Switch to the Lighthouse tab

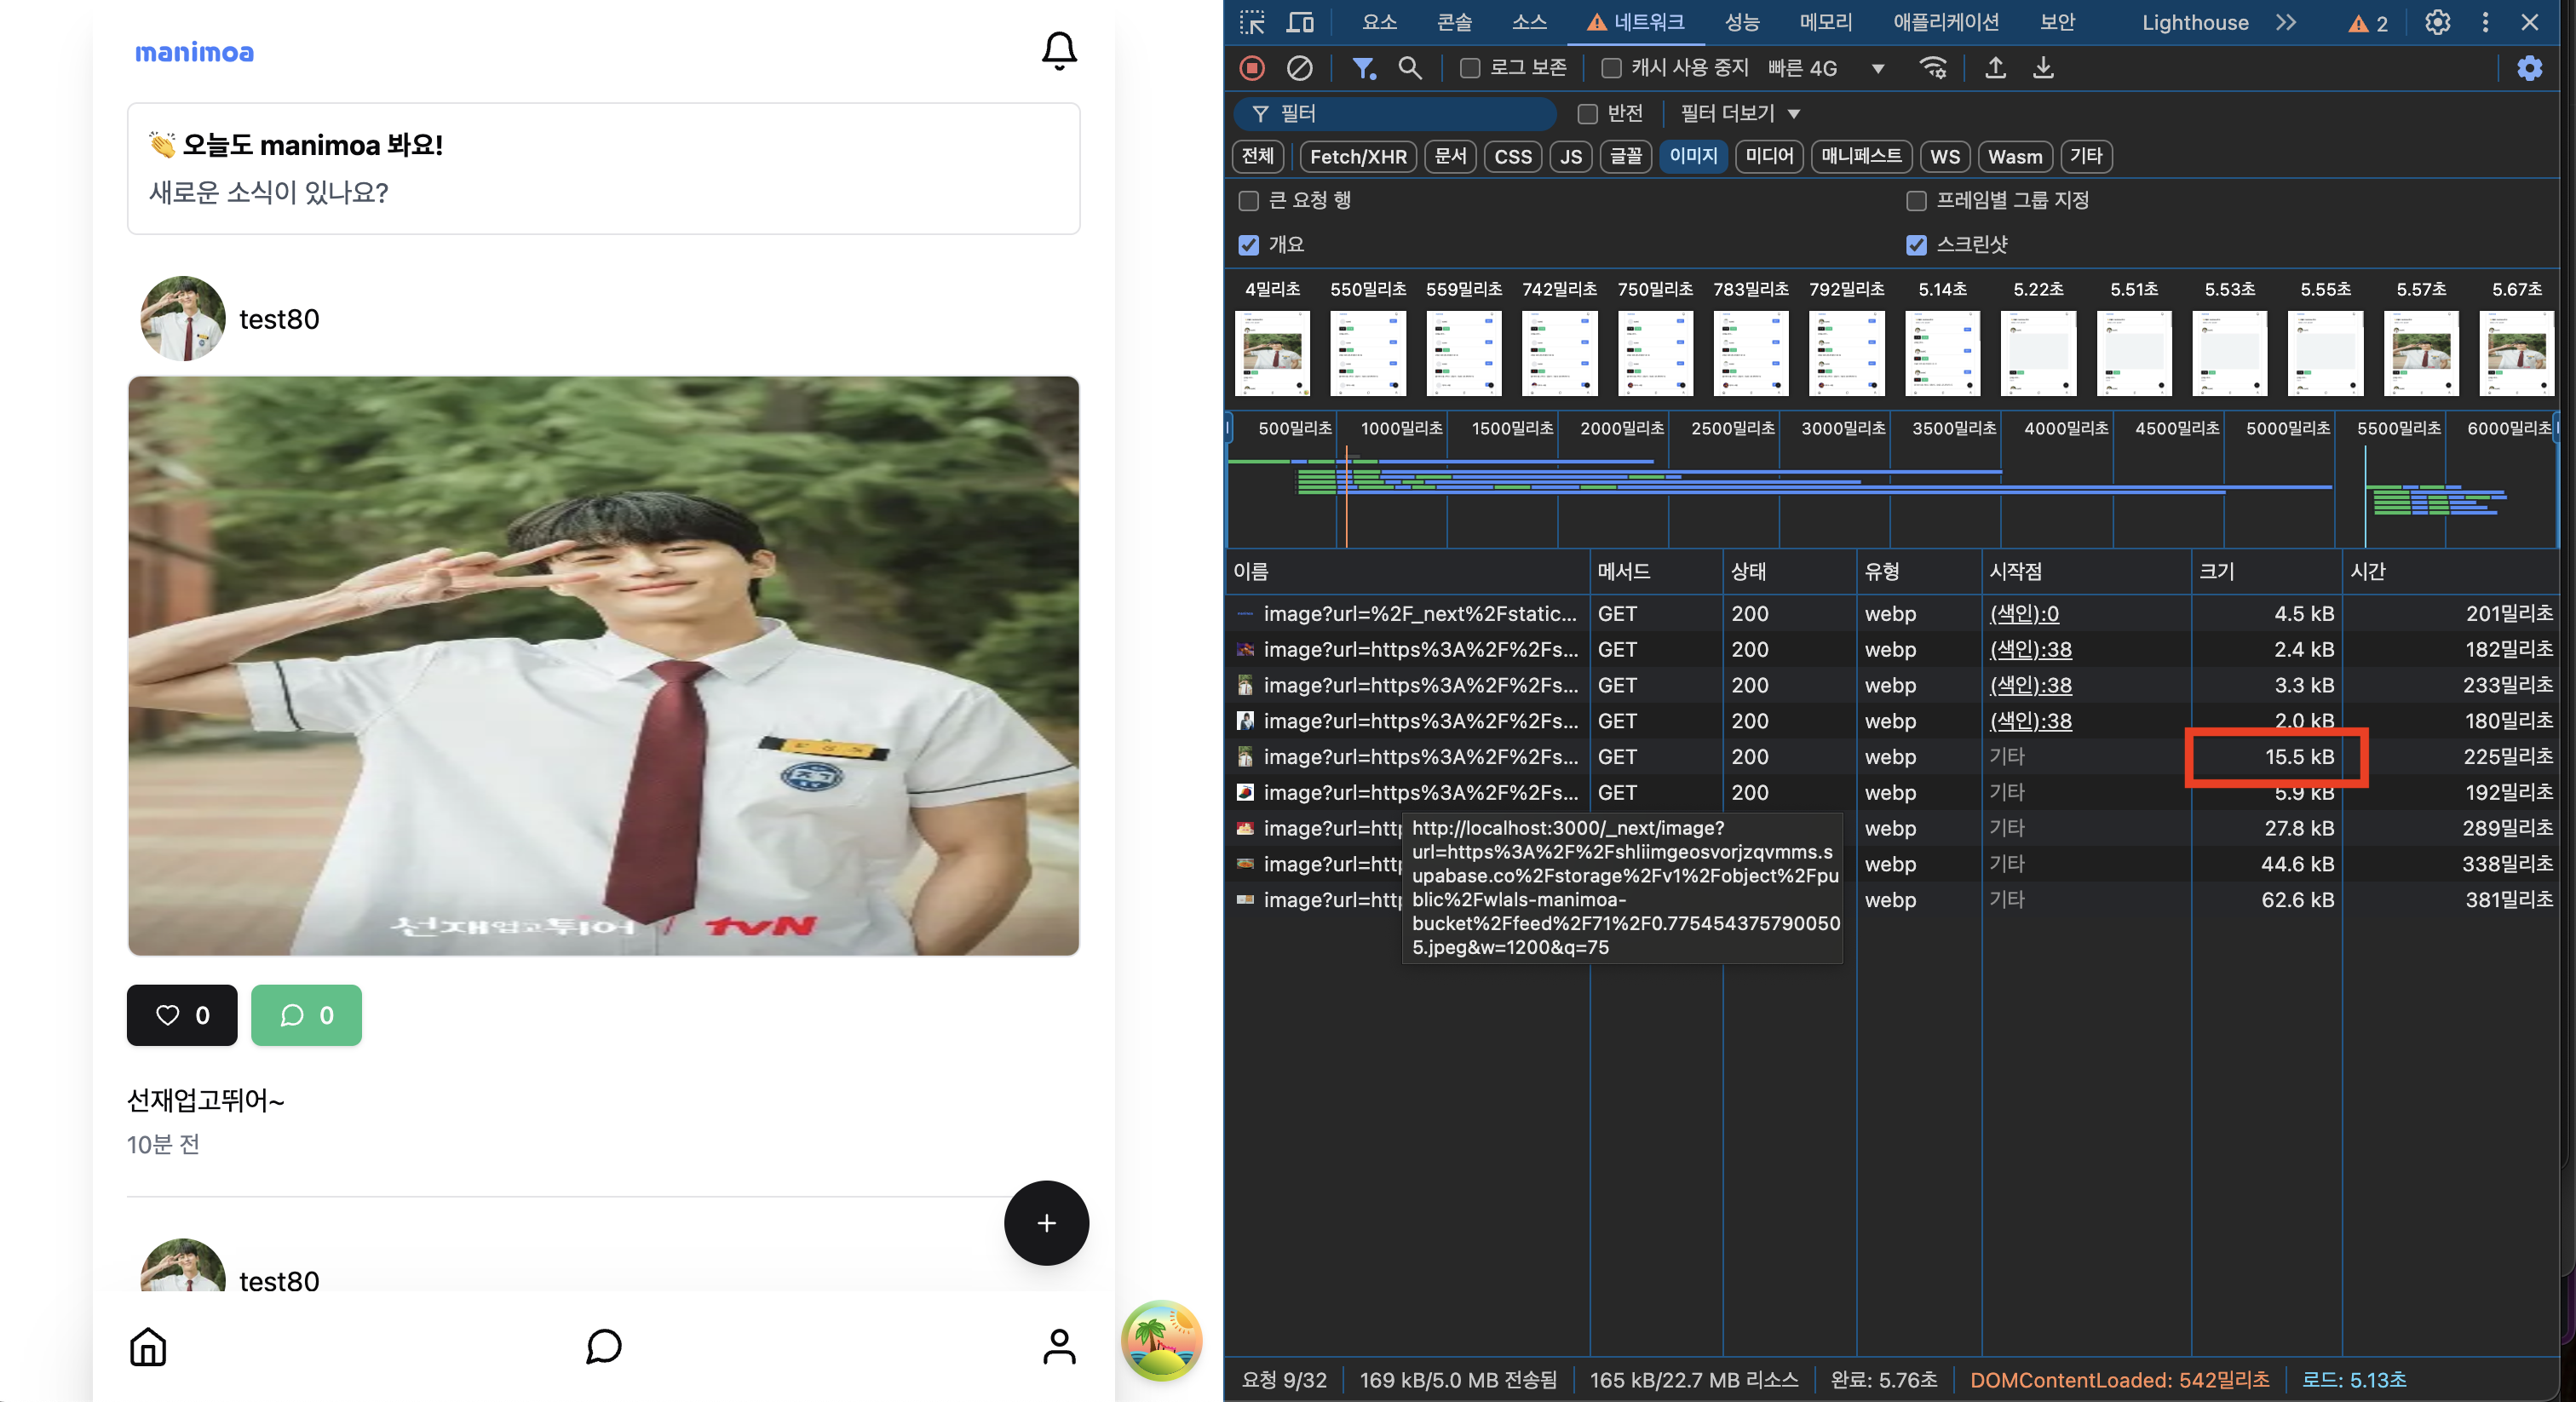pos(2195,22)
